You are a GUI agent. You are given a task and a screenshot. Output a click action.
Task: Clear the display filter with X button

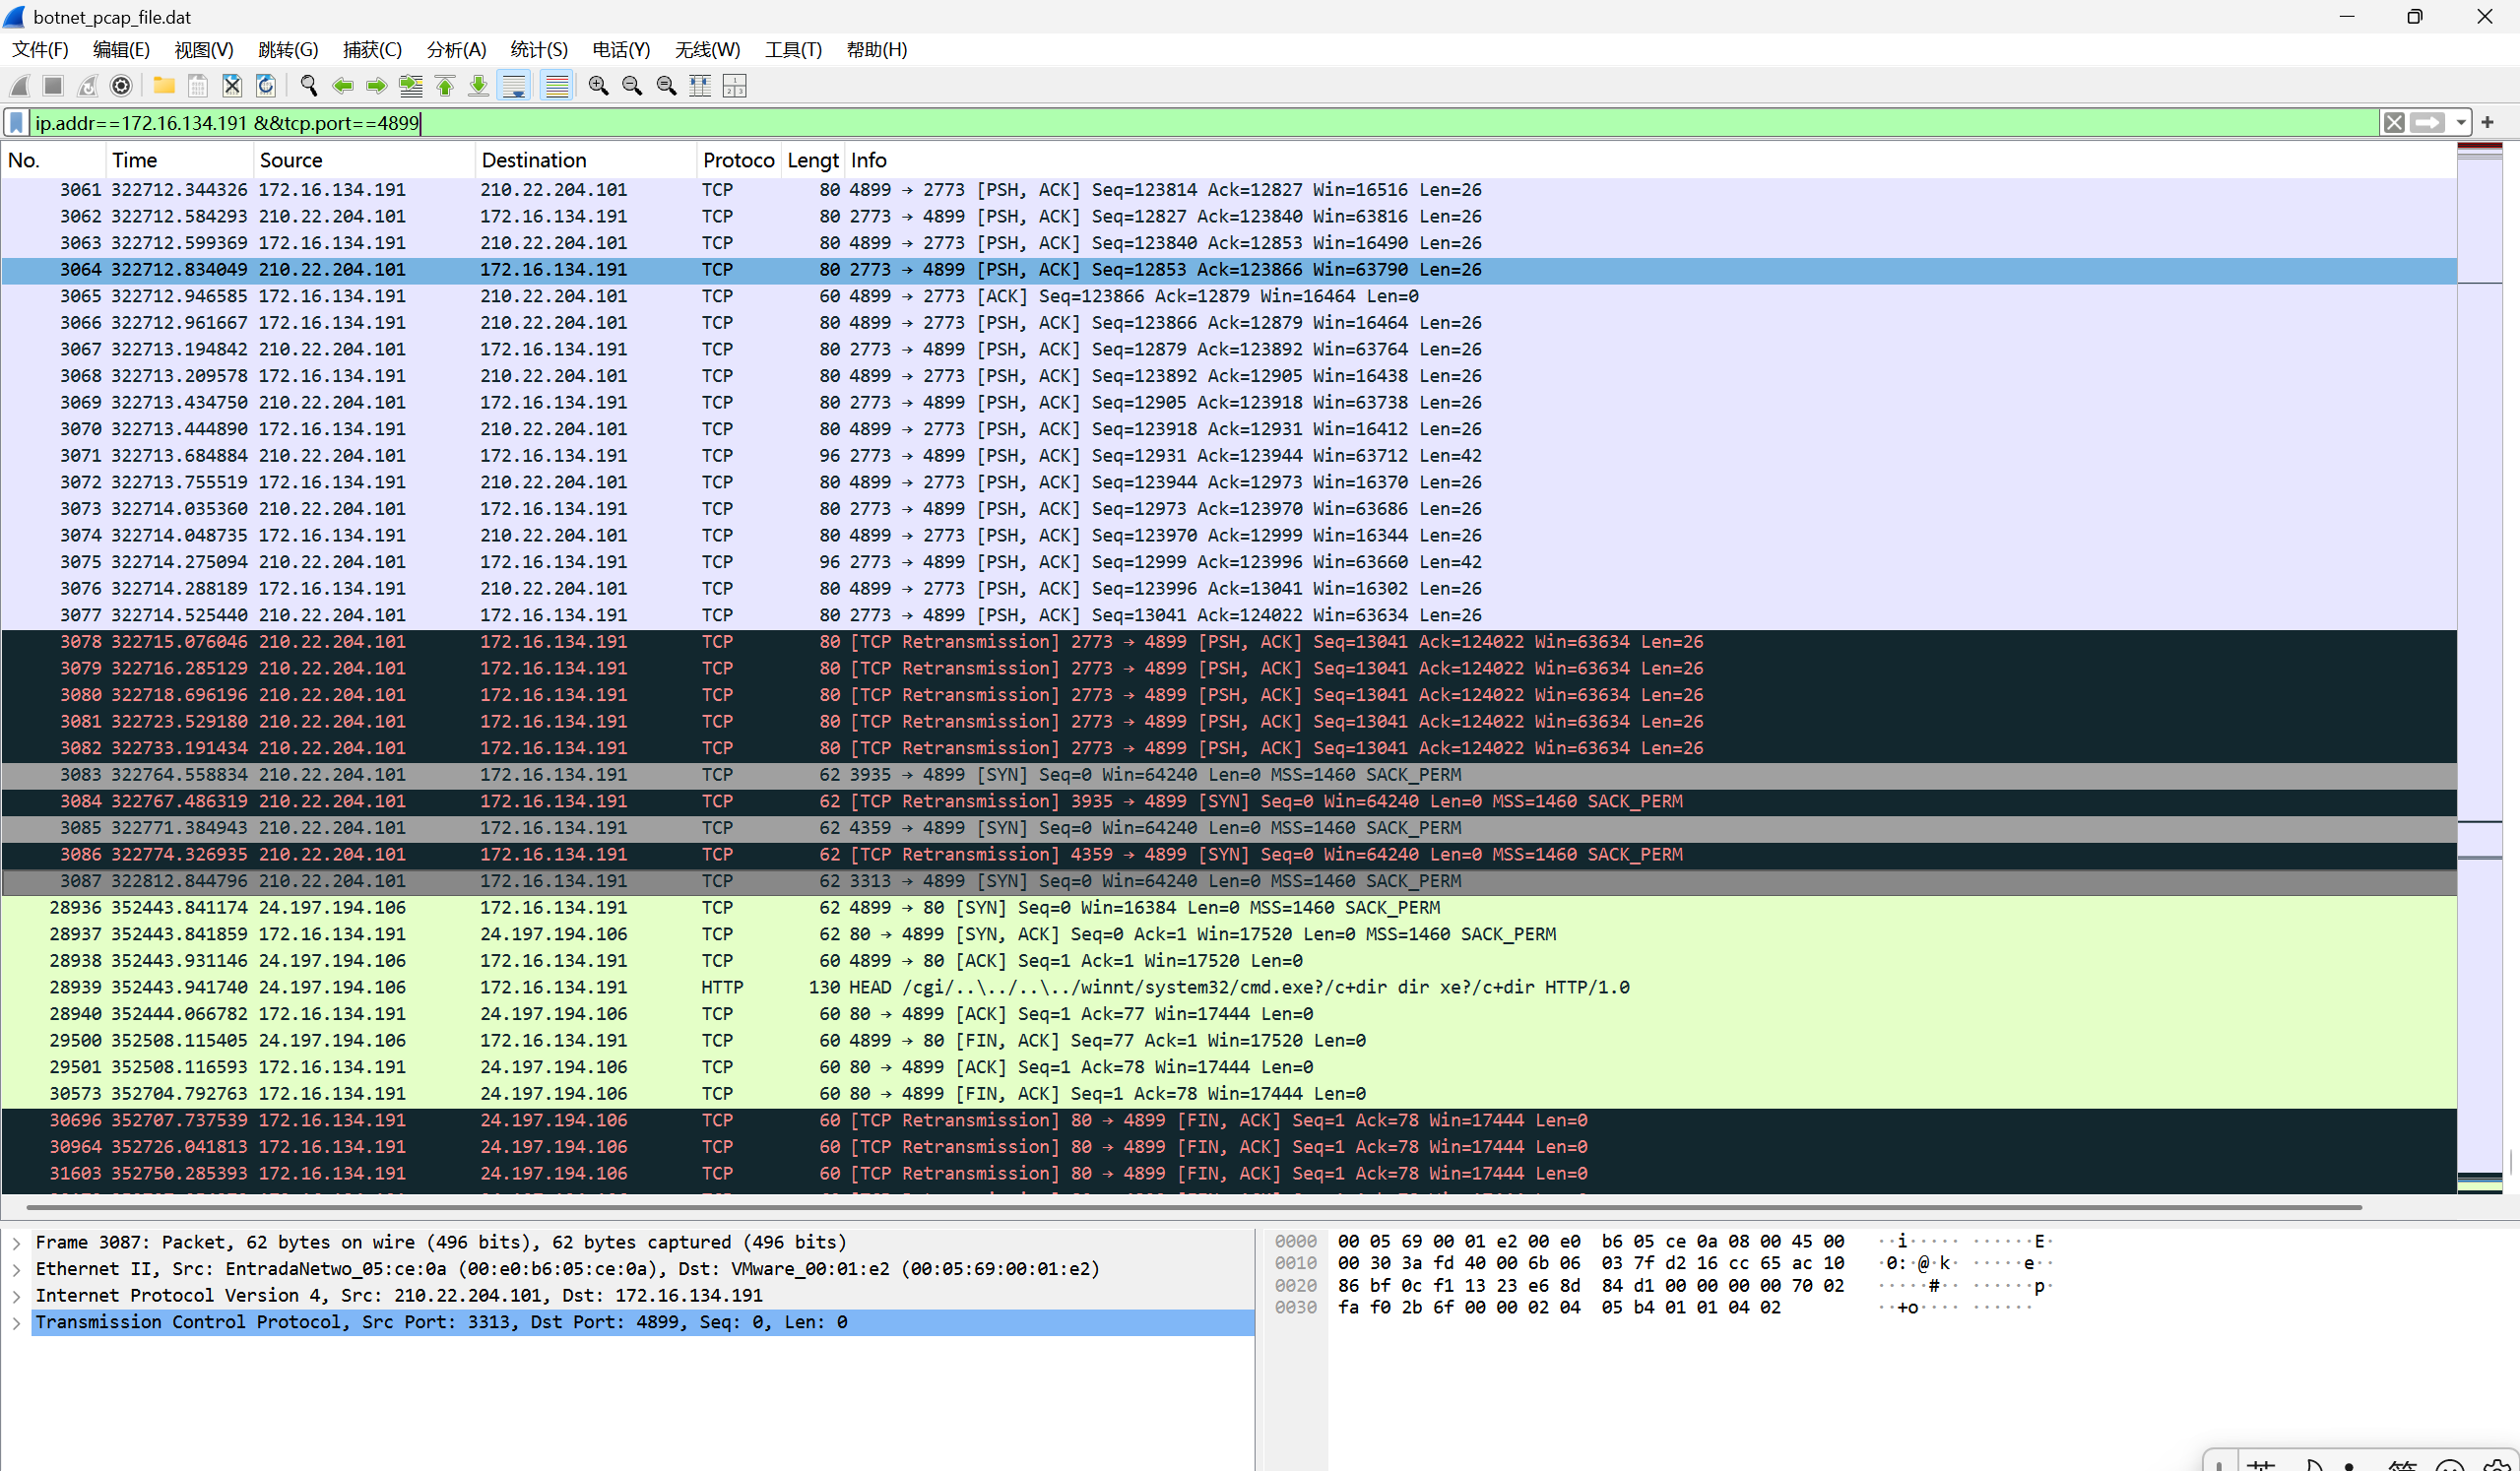2394,123
